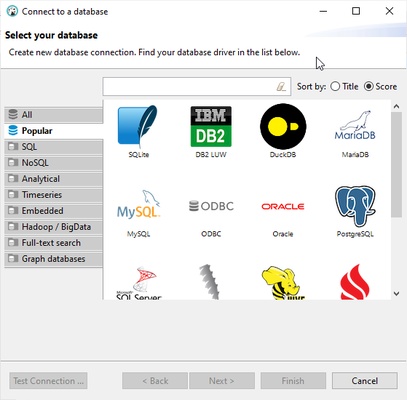The width and height of the screenshot is (407, 400).
Task: Sort drivers by Title
Action: 344,87
